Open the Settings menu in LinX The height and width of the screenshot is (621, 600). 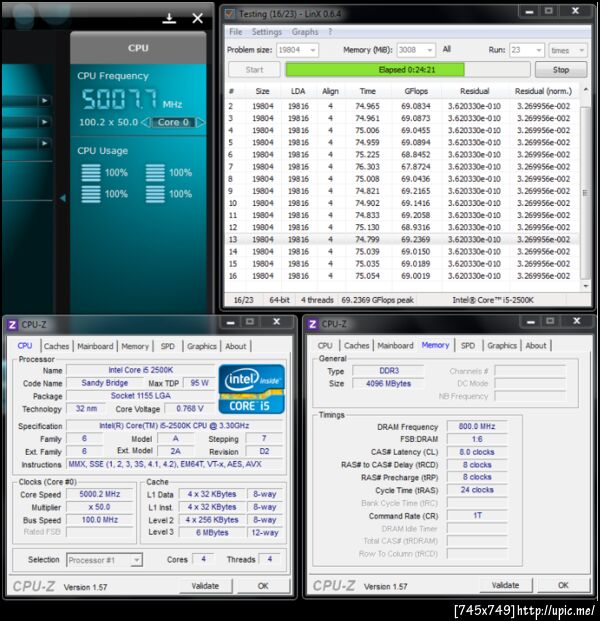pyautogui.click(x=267, y=32)
